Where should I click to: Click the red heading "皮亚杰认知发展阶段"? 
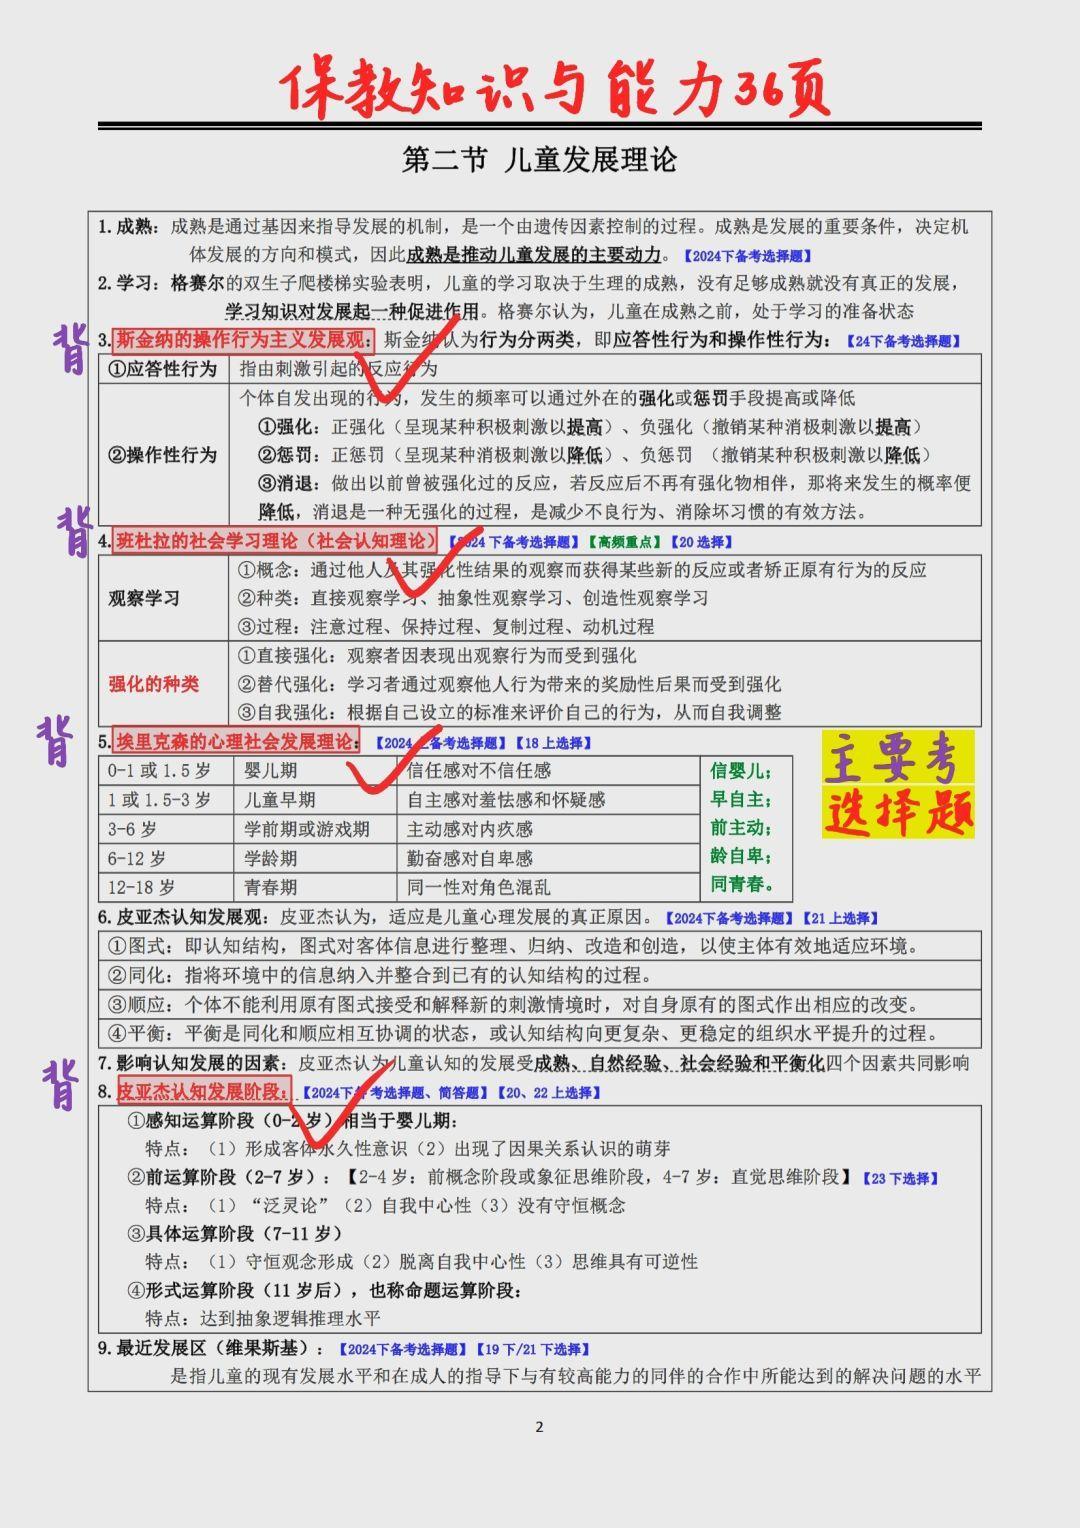[202, 1091]
